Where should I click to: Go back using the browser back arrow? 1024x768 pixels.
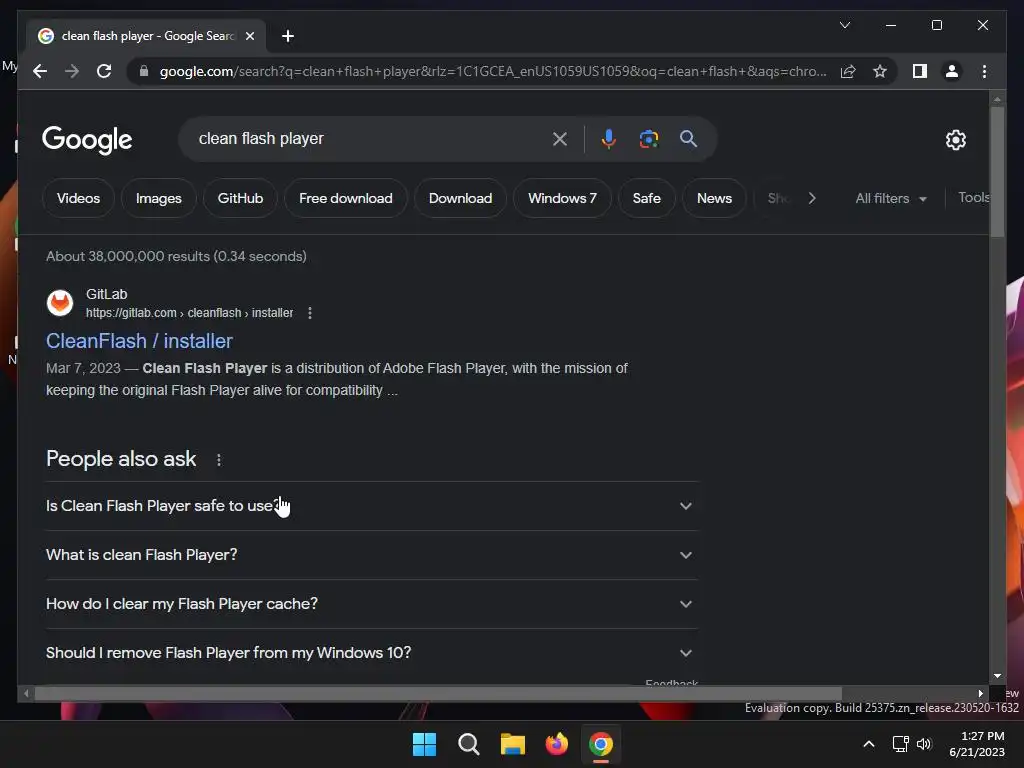[40, 71]
